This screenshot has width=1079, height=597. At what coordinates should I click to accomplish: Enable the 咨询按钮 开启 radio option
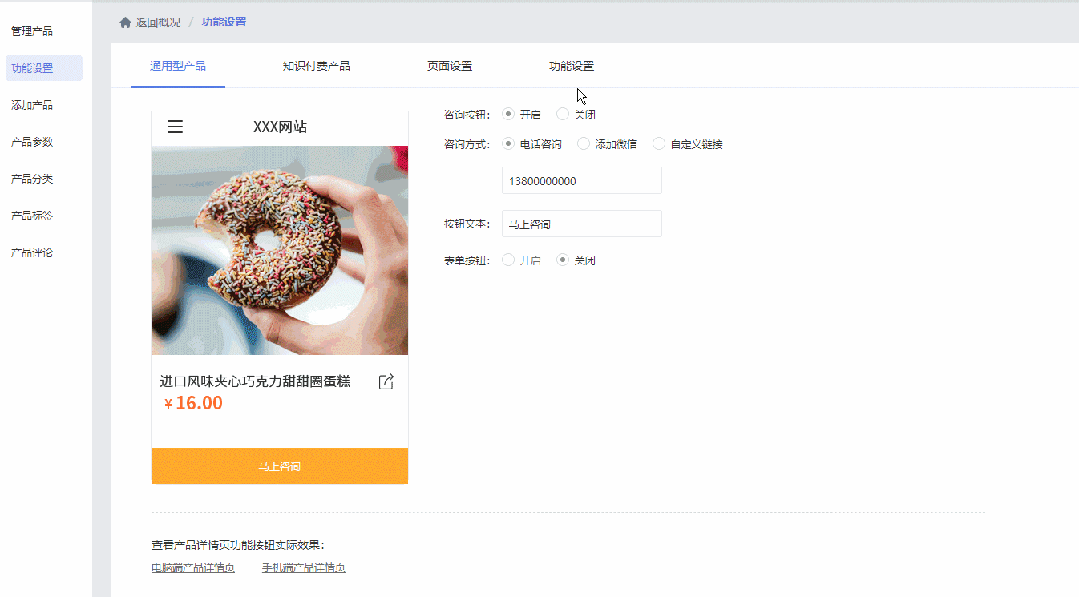(x=509, y=114)
